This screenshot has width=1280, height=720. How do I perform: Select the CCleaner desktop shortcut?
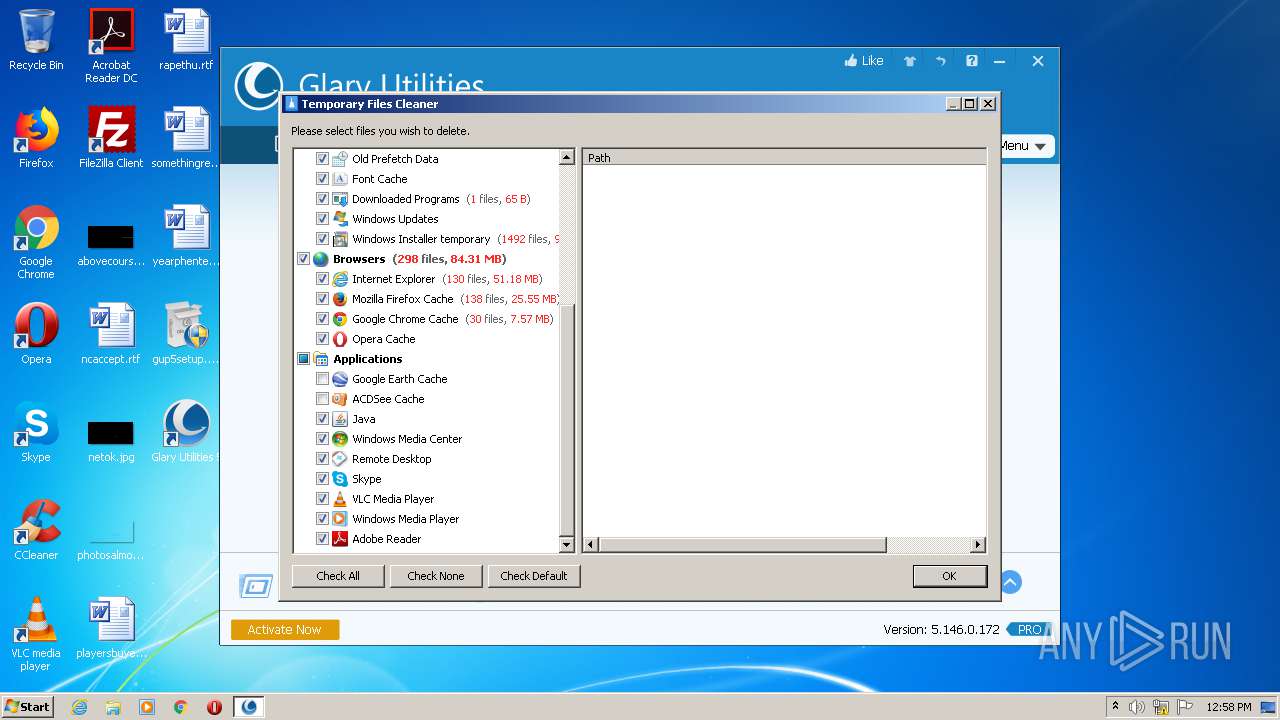pos(36,530)
